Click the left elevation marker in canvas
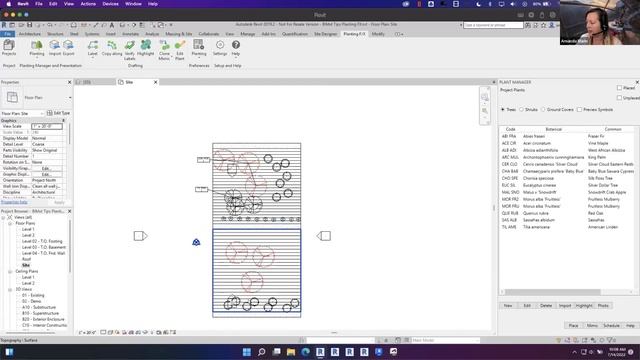640x360 pixels. (x=140, y=236)
